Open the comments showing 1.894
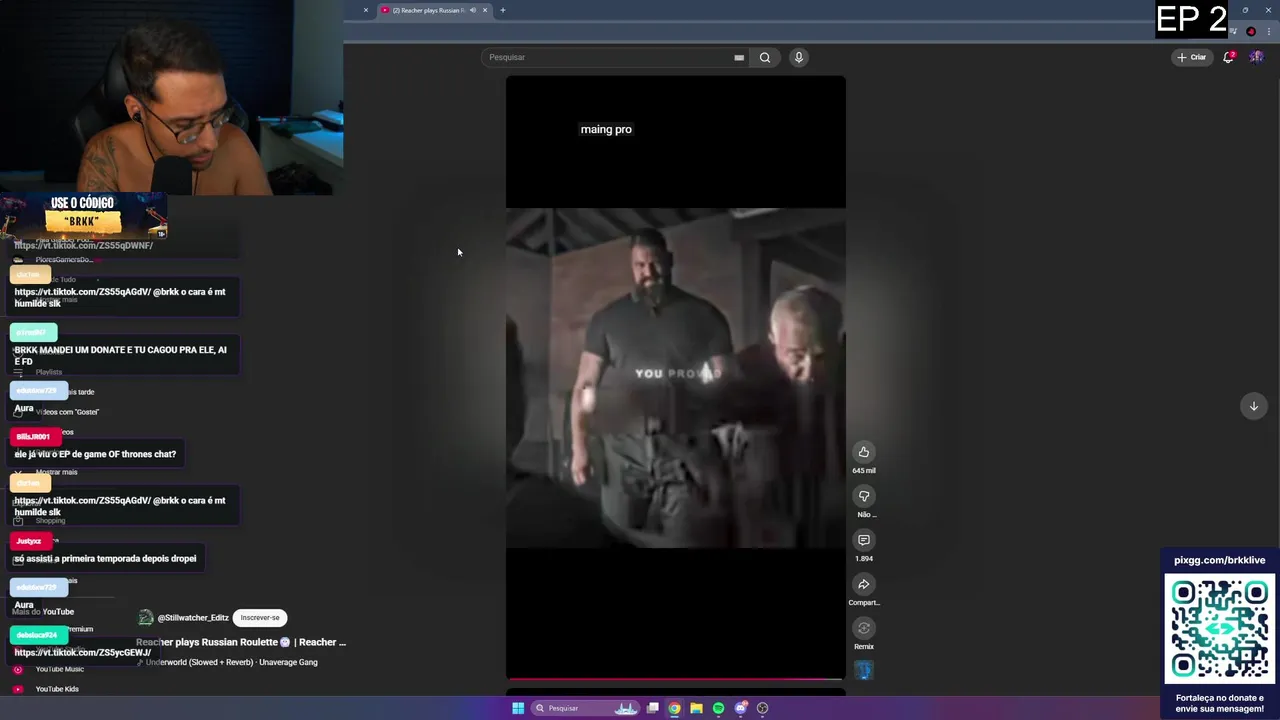 [864, 540]
